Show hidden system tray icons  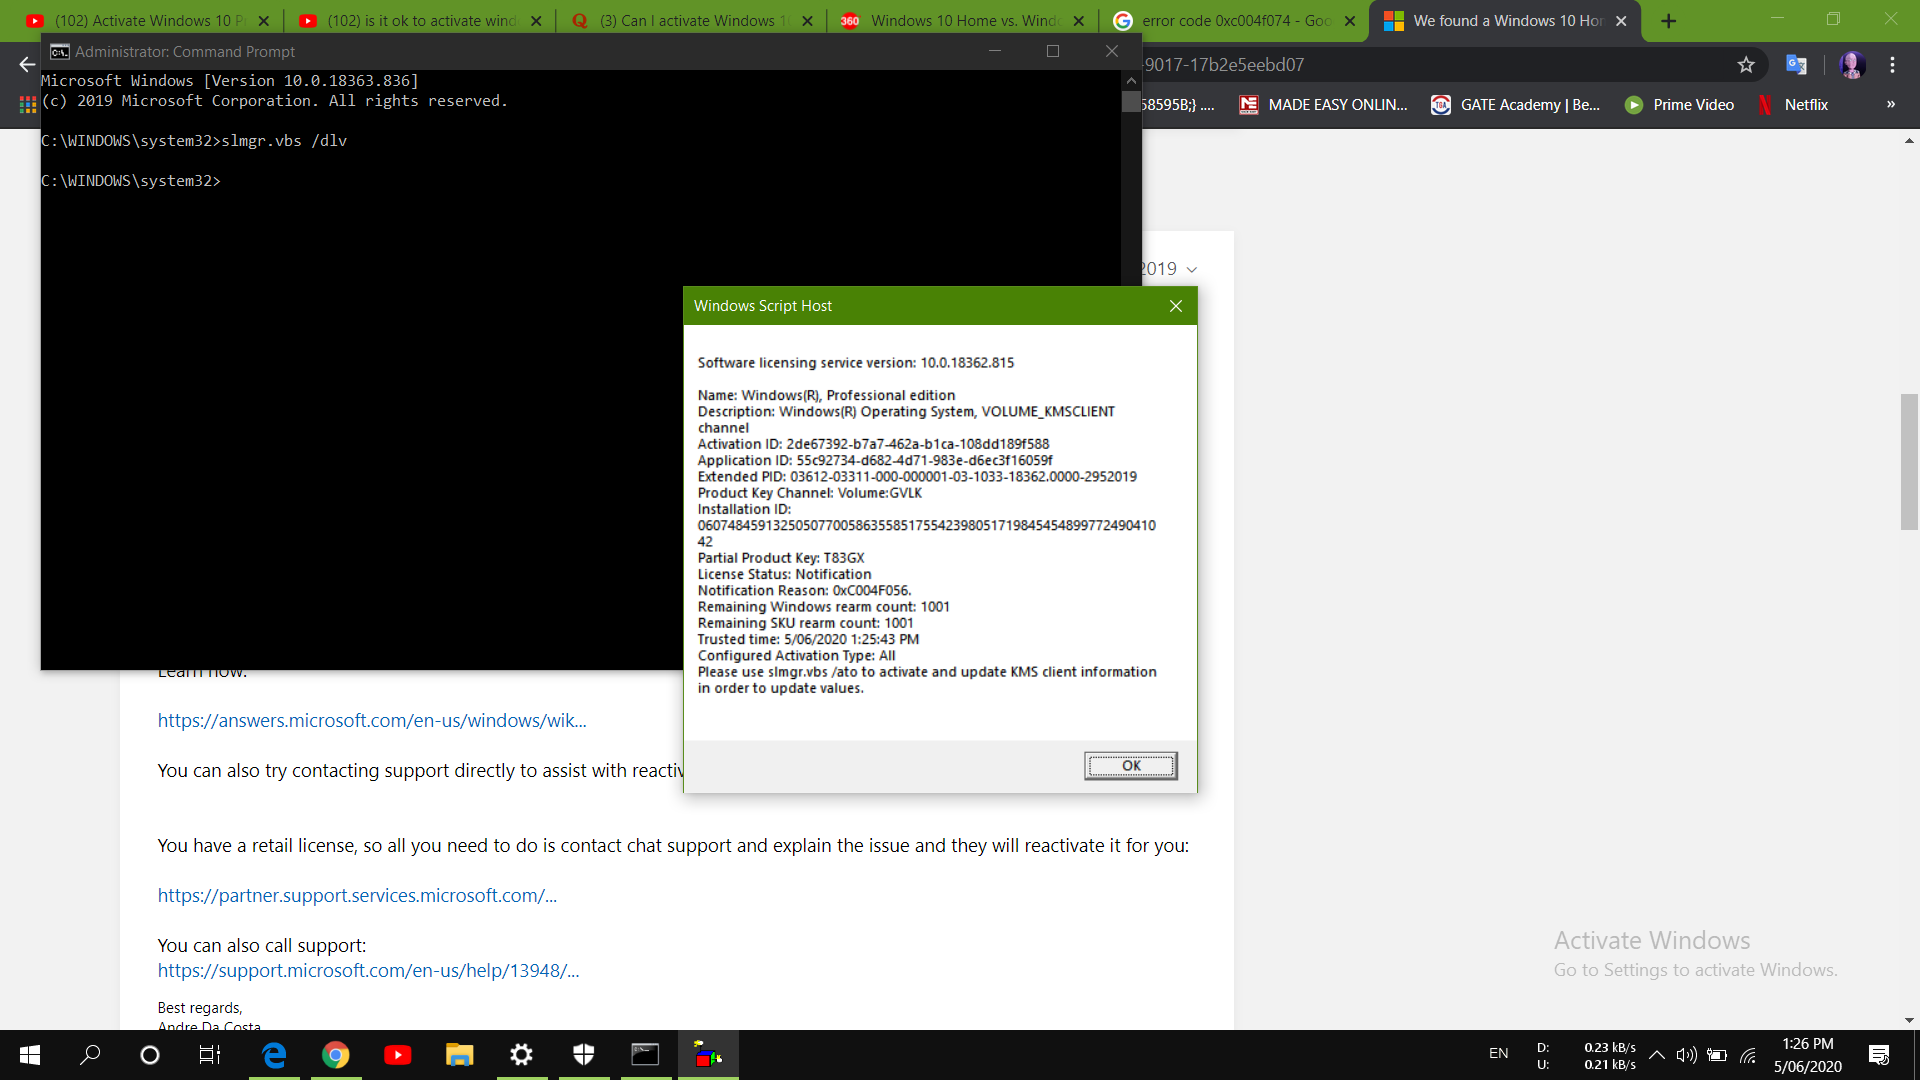point(1657,1055)
